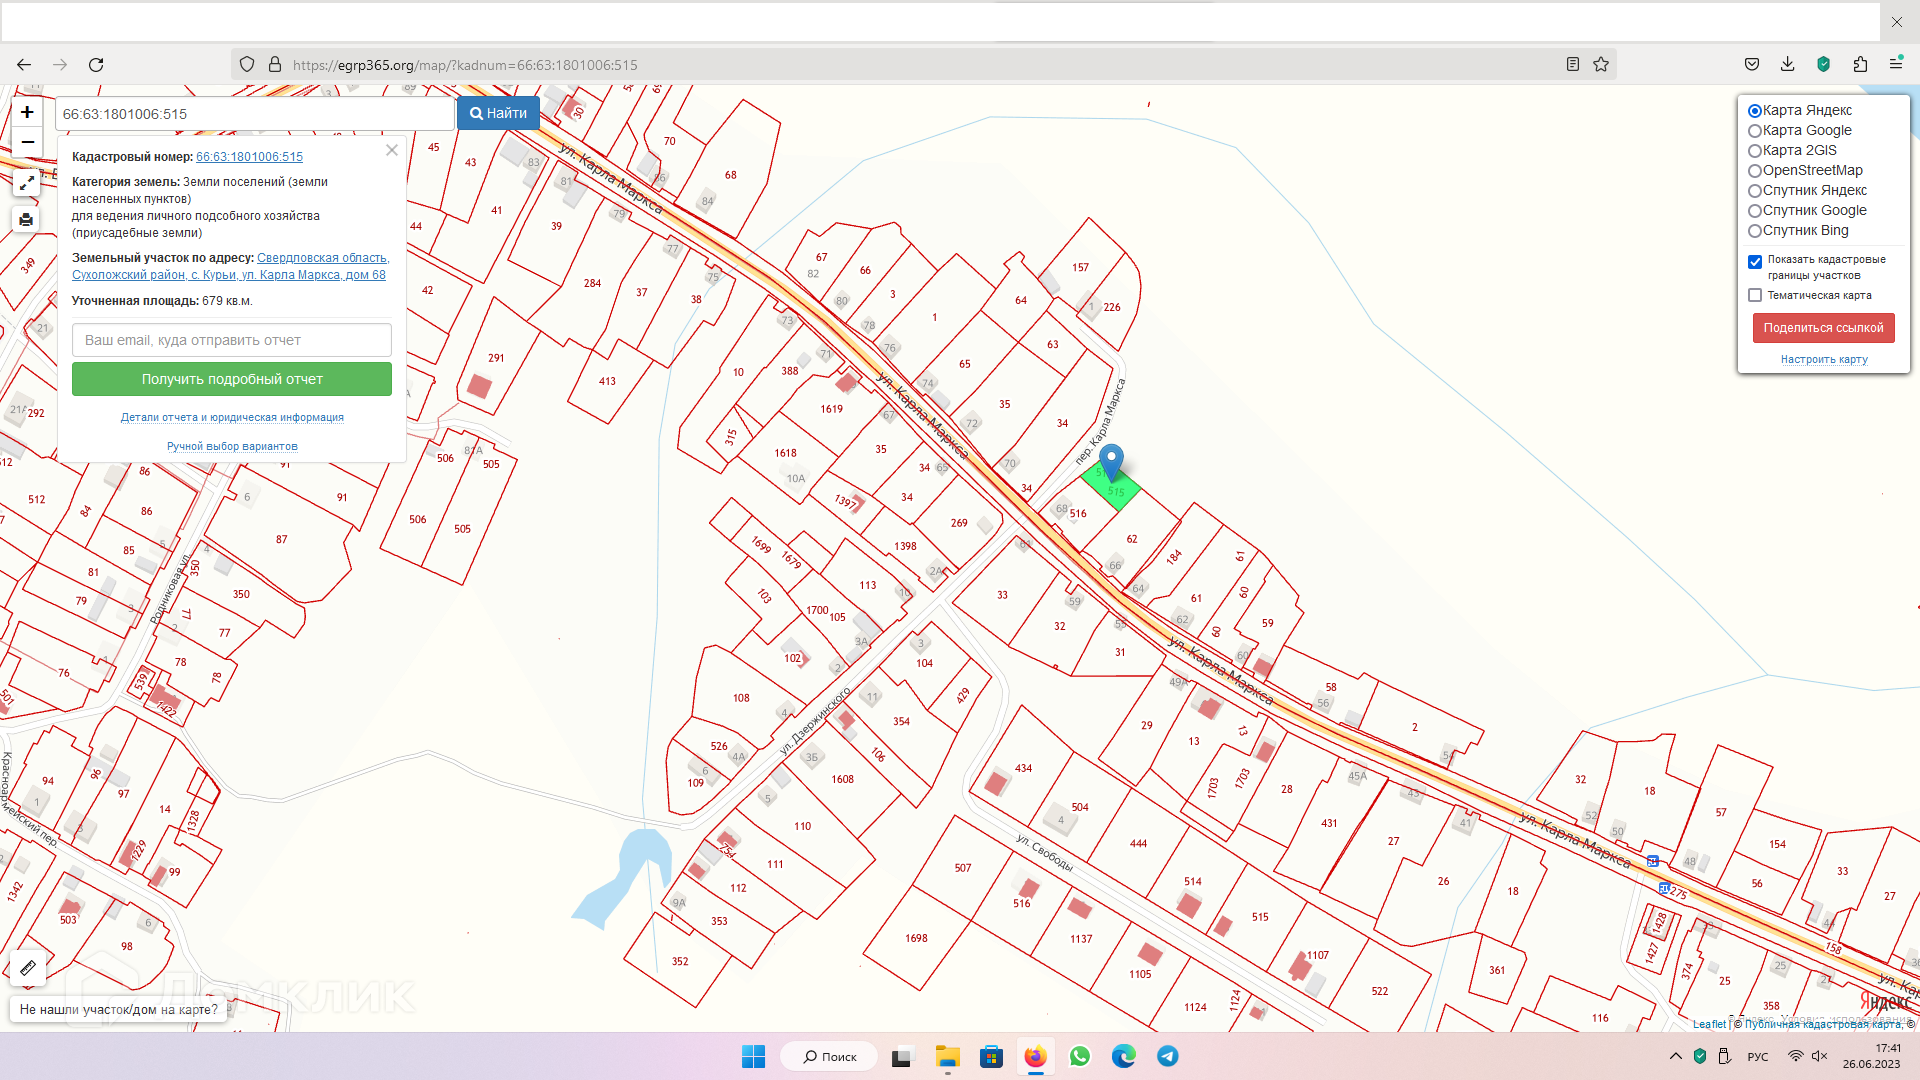Expand Ручной выбор вариантов link

(x=232, y=446)
